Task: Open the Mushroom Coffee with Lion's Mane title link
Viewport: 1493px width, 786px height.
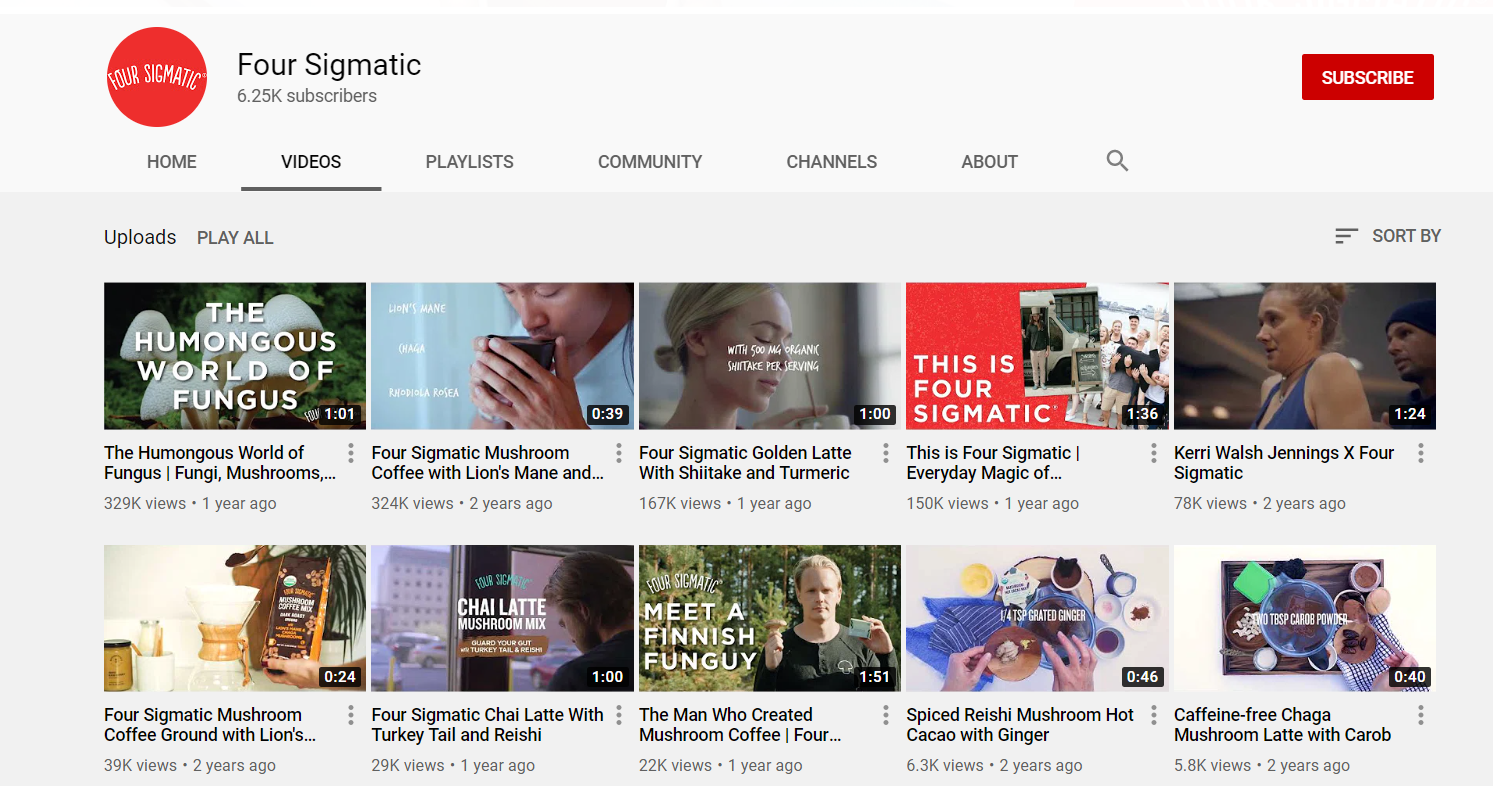Action: 486,463
